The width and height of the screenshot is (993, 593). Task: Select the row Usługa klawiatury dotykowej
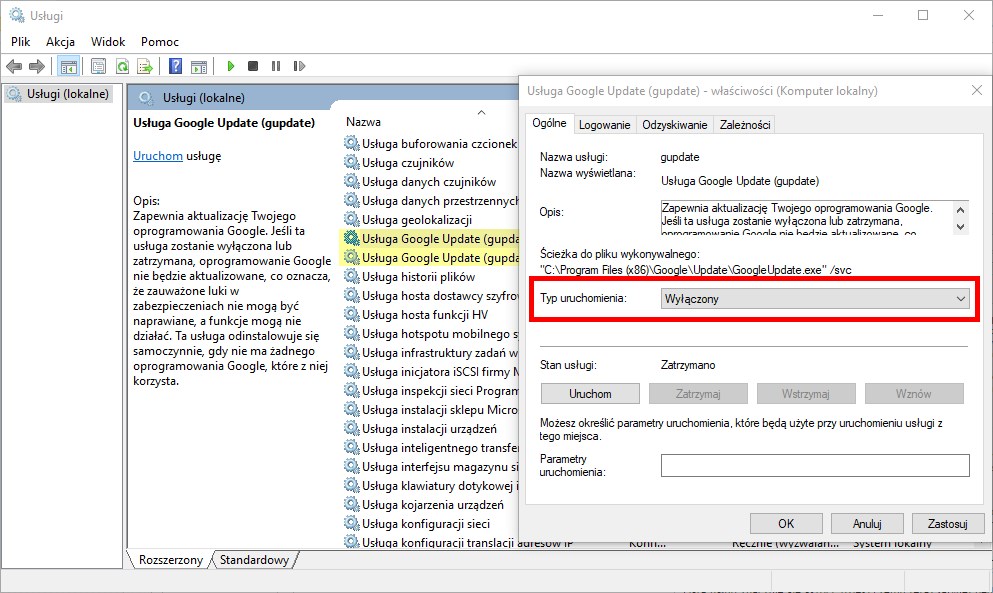click(431, 486)
